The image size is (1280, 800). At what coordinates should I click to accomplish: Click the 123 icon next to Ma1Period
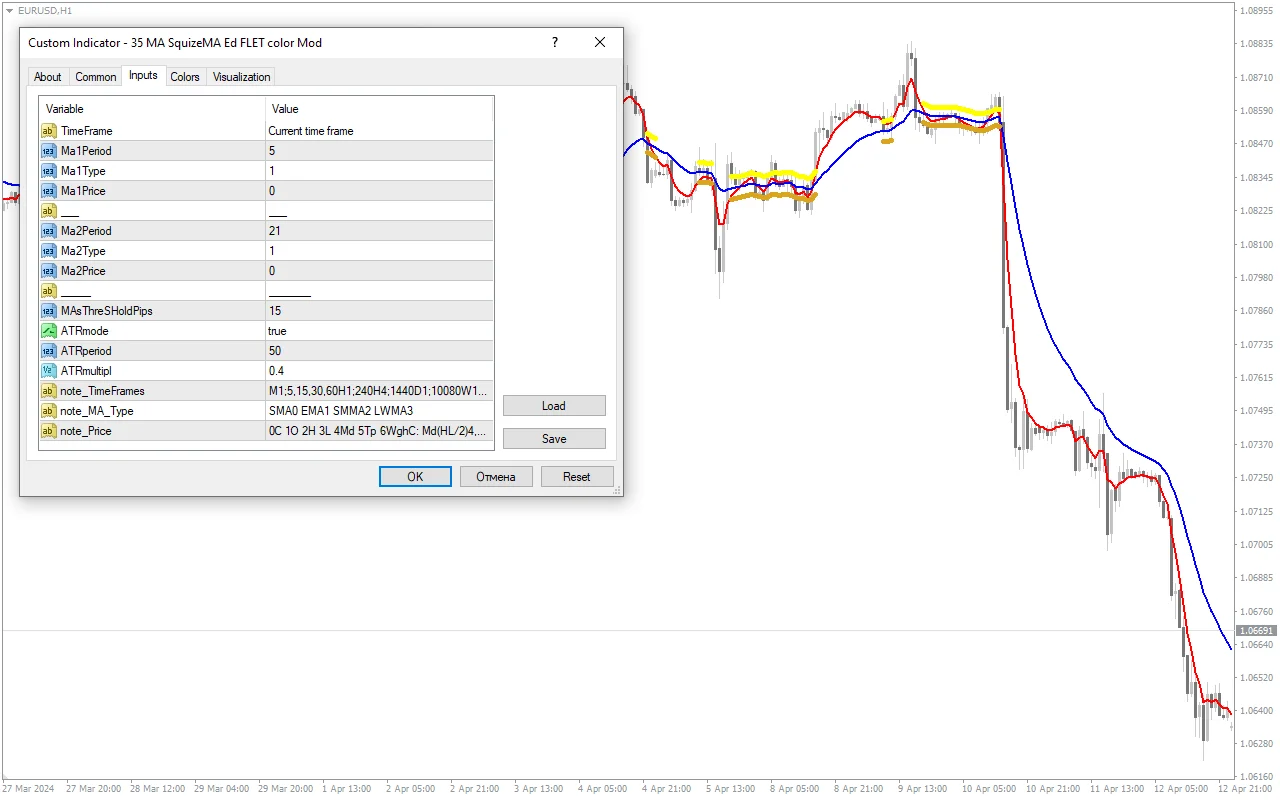[48, 150]
